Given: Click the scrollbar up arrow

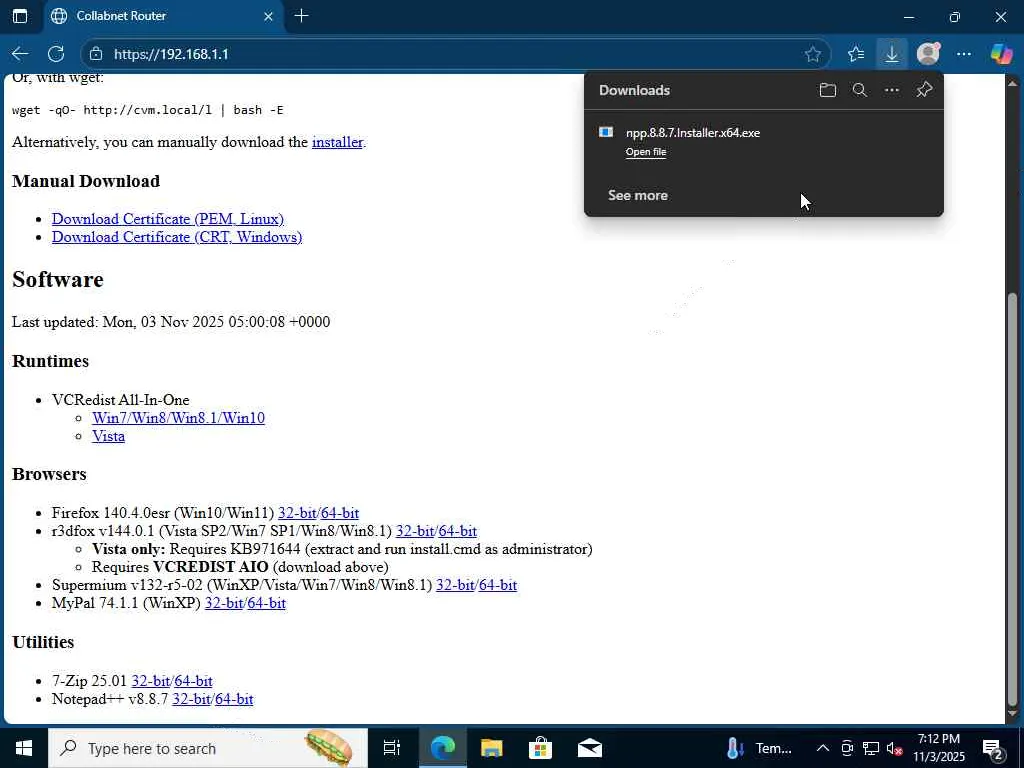Looking at the screenshot, I should click(x=1014, y=83).
